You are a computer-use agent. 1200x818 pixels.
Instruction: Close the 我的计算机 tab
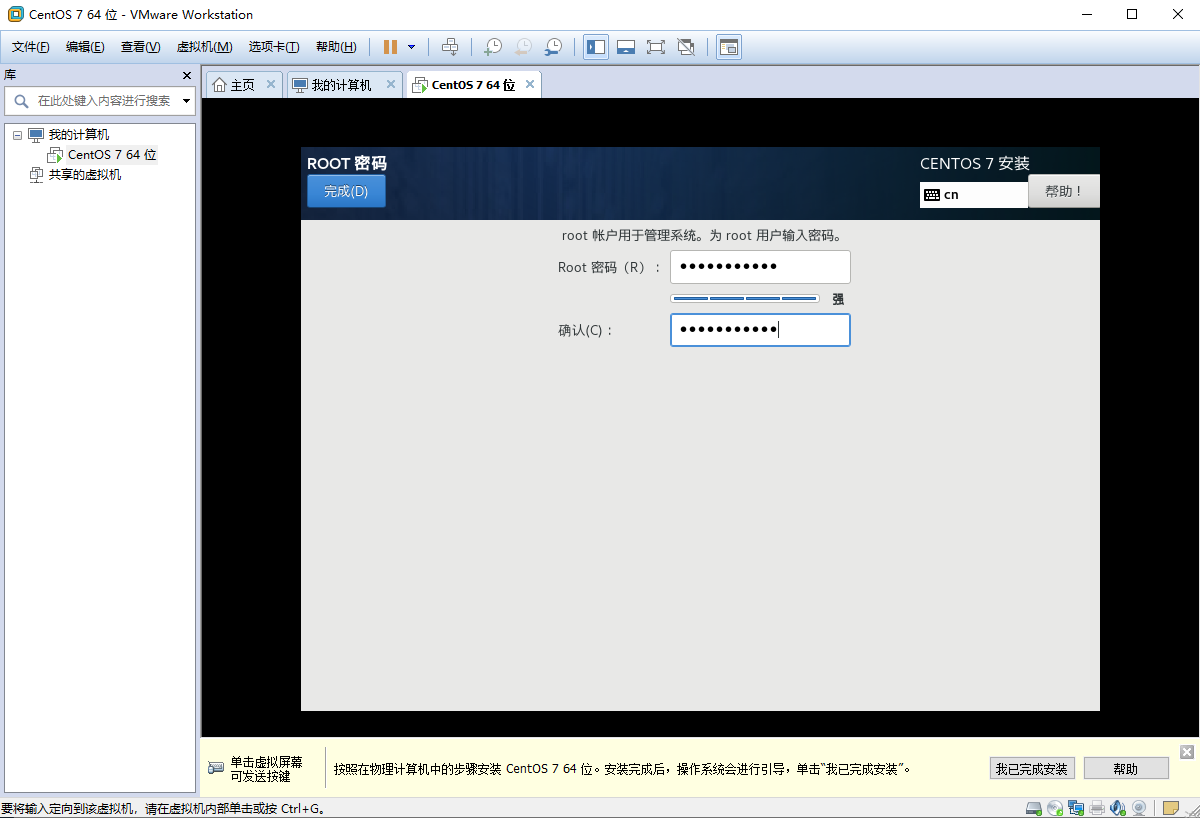(x=390, y=85)
